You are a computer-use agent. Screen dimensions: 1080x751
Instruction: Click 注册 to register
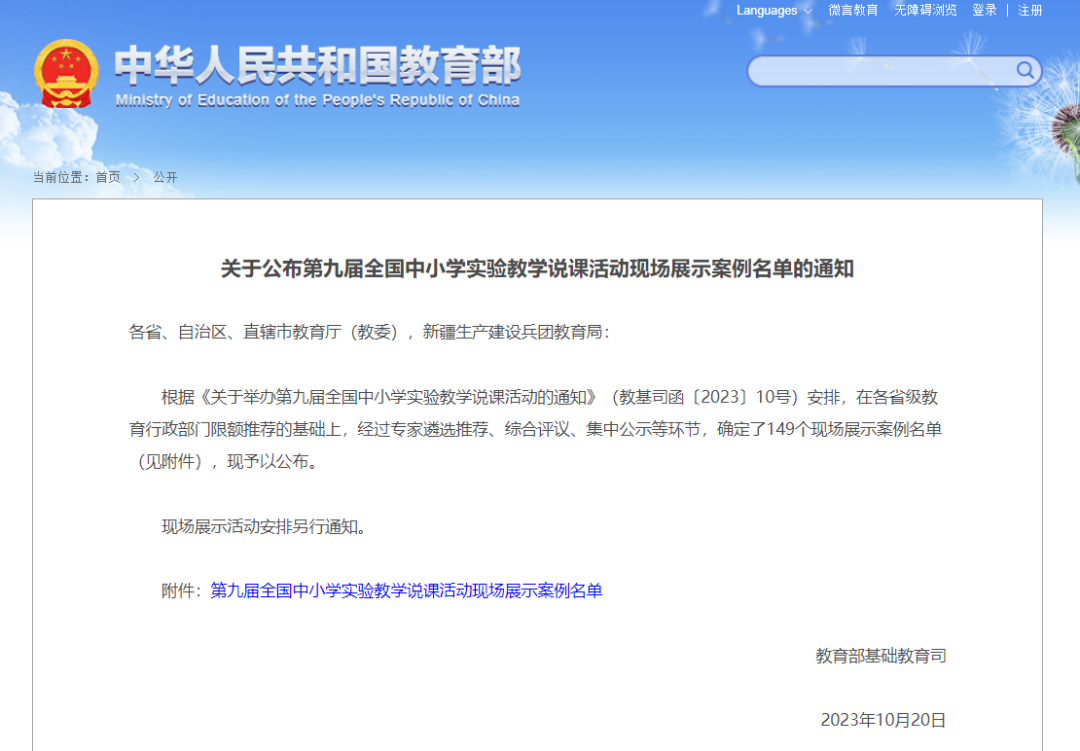click(1030, 10)
